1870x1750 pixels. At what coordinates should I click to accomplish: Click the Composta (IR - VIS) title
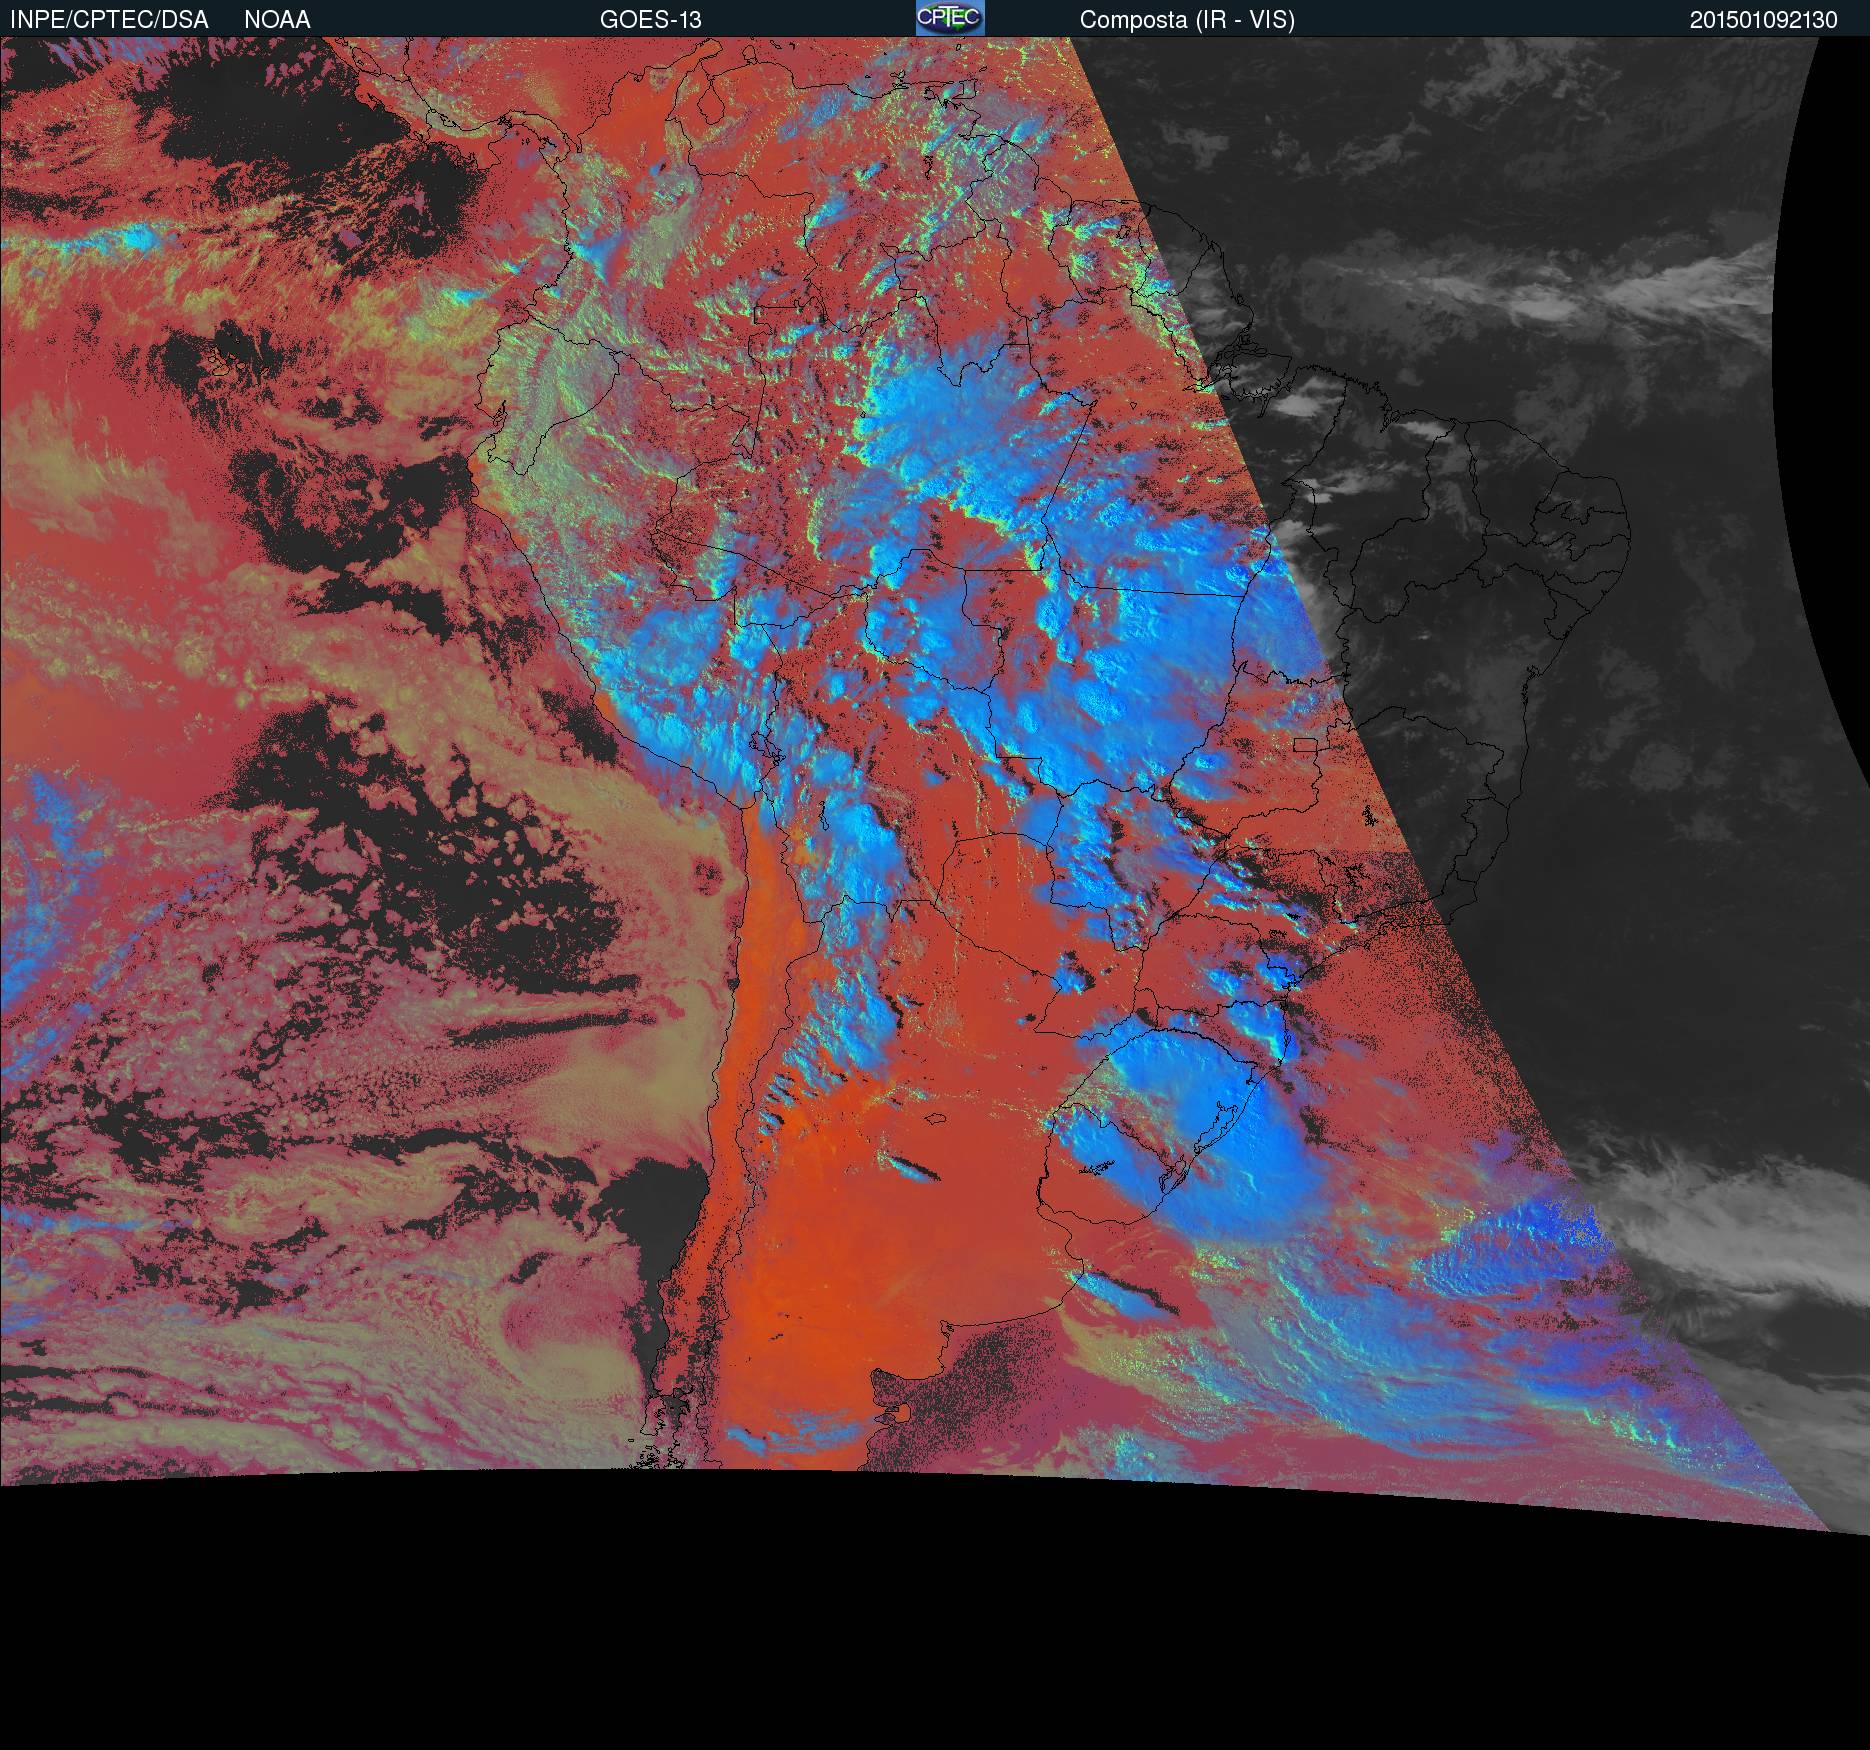point(1187,20)
